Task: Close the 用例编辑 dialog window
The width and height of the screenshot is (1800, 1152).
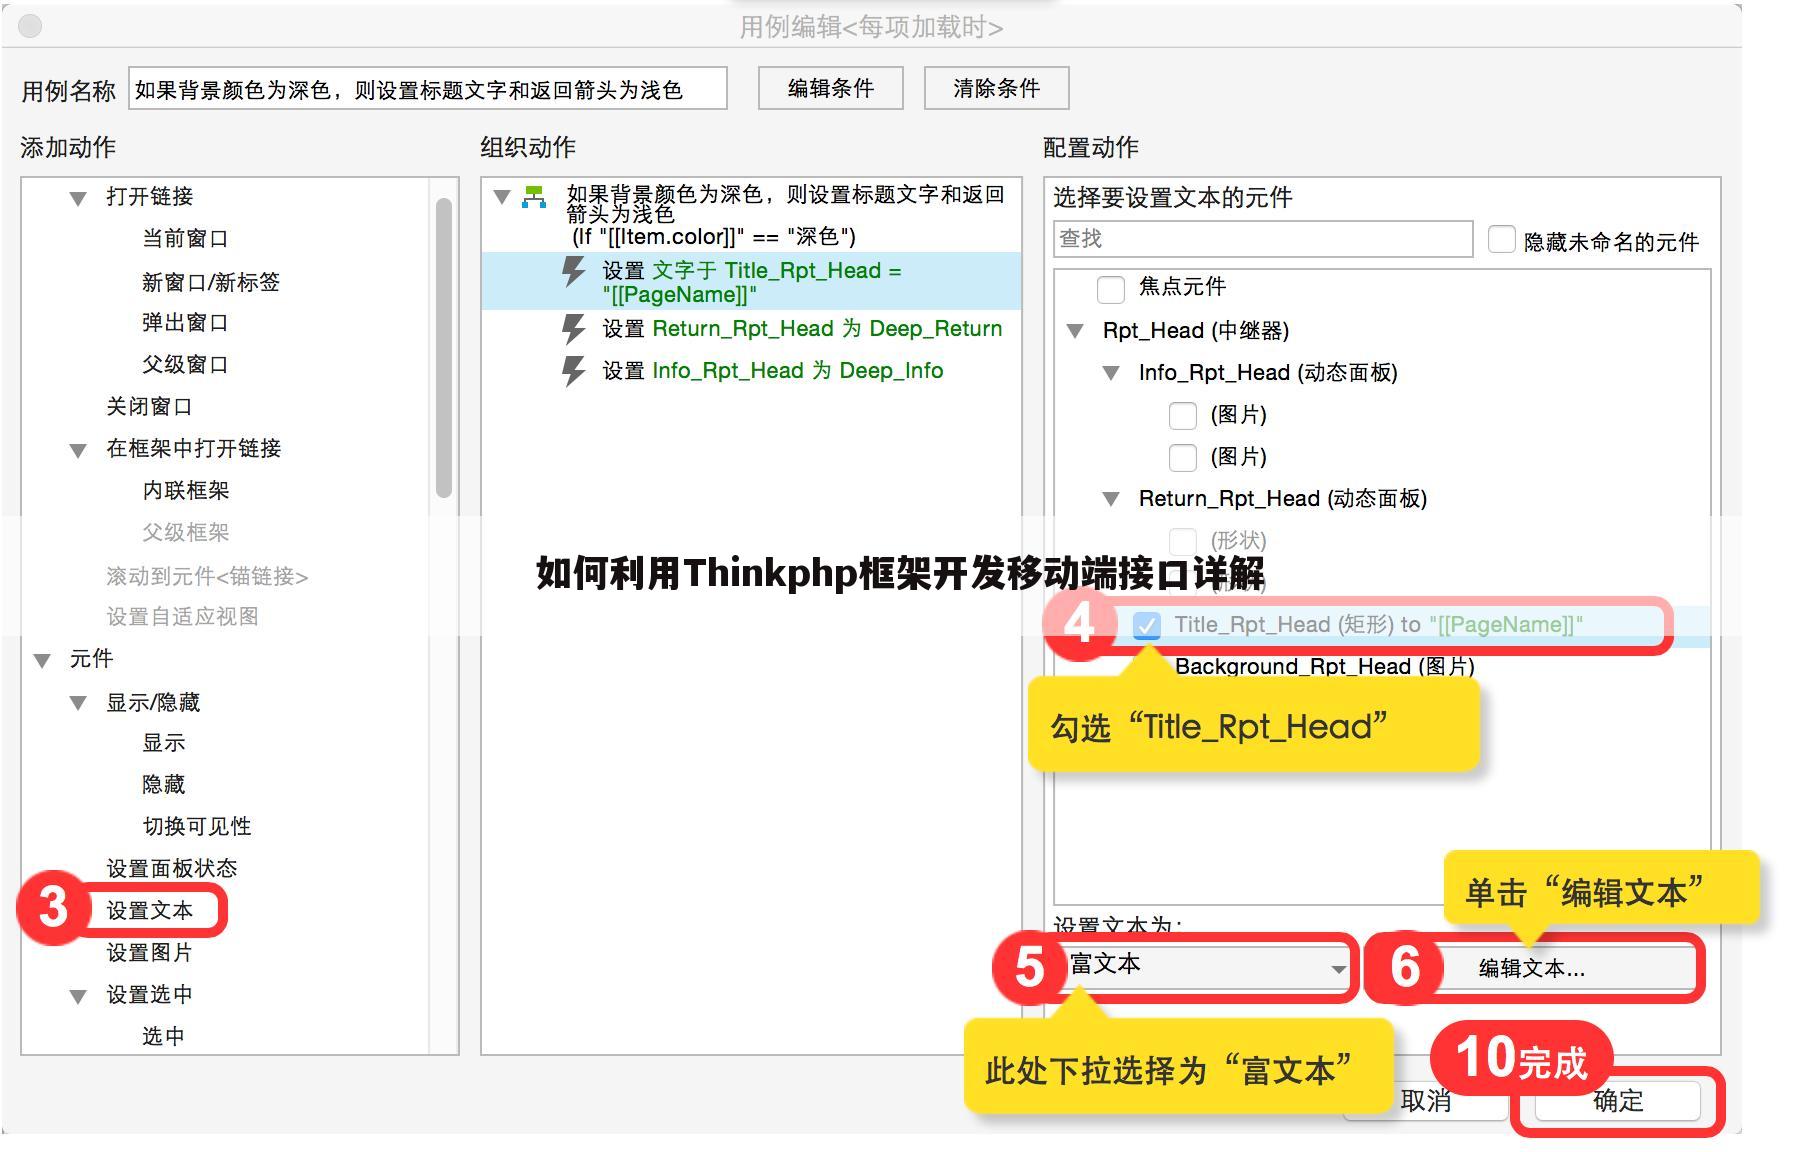Action: tap(30, 26)
